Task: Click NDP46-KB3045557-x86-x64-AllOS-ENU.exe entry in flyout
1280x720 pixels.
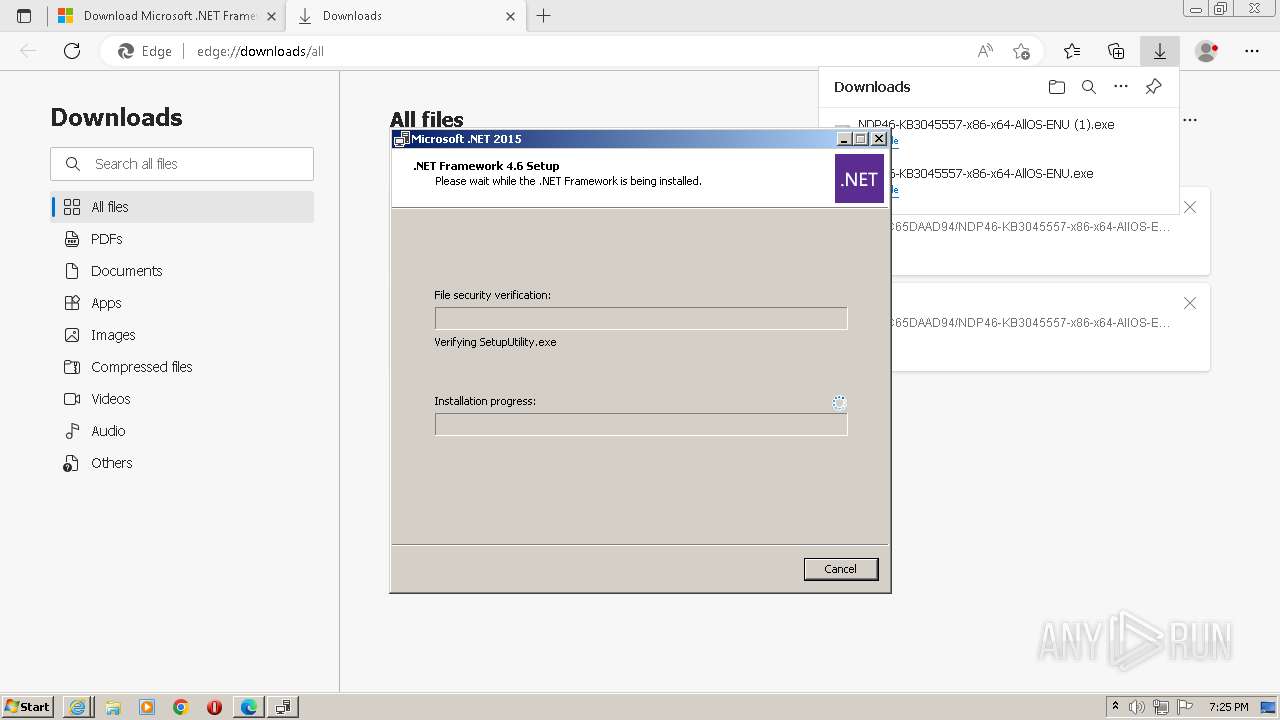Action: pyautogui.click(x=990, y=173)
